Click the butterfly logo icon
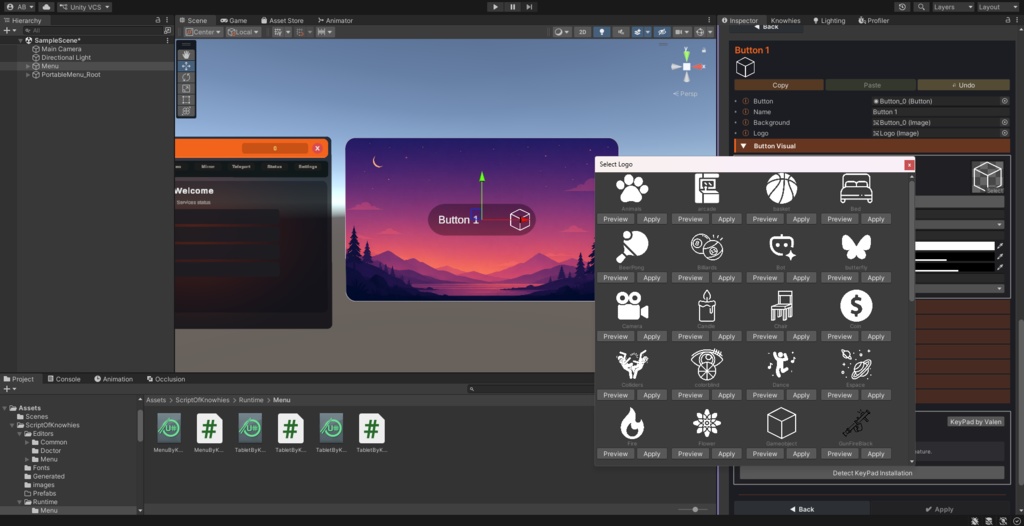 (856, 247)
